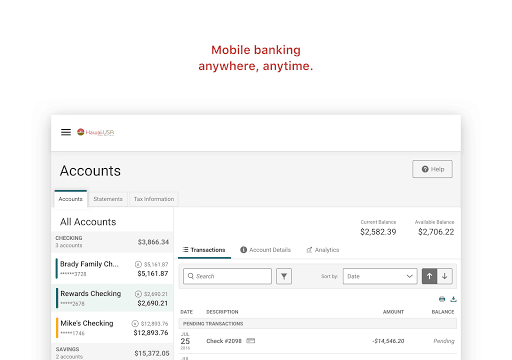512x360 pixels.
Task: Expand the Savings accounts group
Action: pos(112,353)
